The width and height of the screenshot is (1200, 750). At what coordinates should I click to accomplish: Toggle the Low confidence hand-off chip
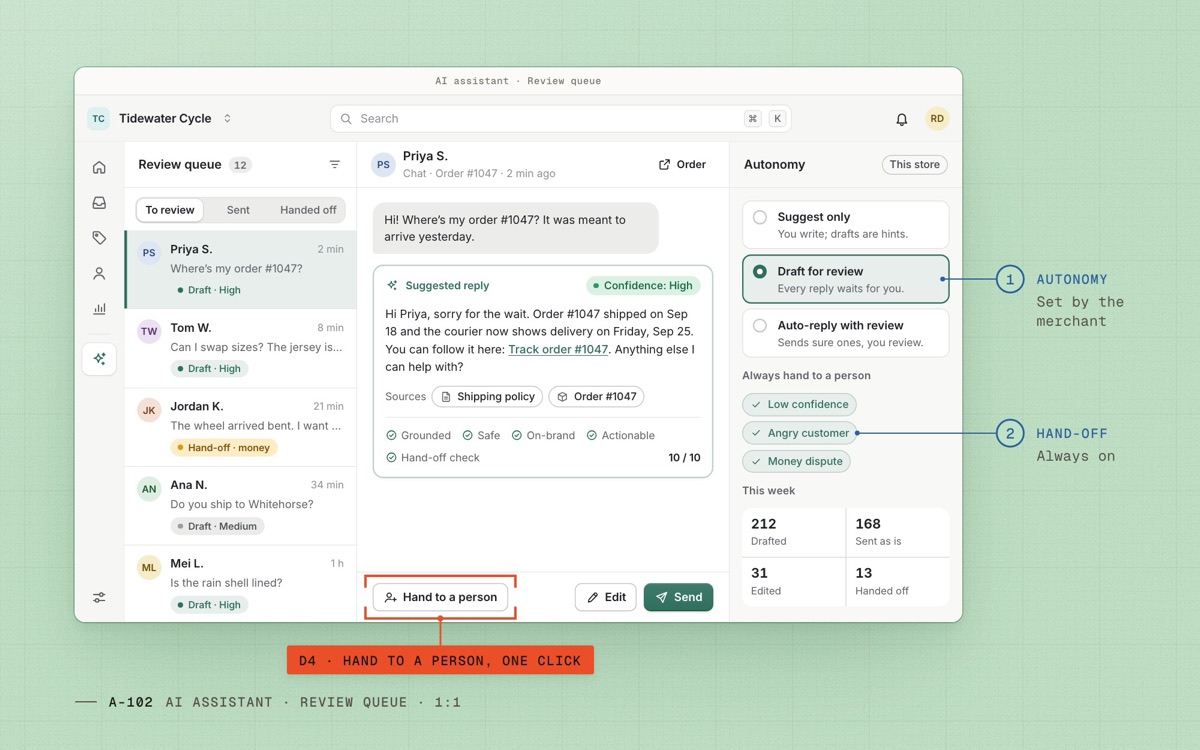[799, 404]
